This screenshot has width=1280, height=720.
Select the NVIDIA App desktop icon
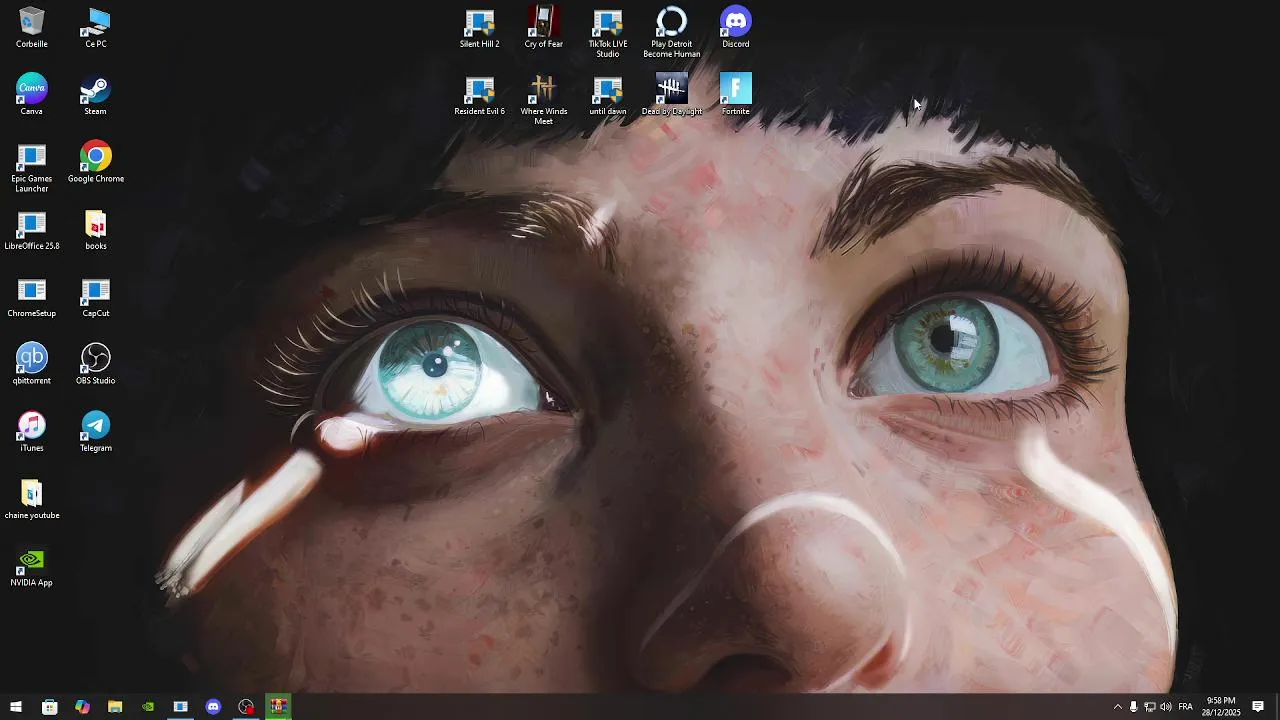tap(31, 566)
